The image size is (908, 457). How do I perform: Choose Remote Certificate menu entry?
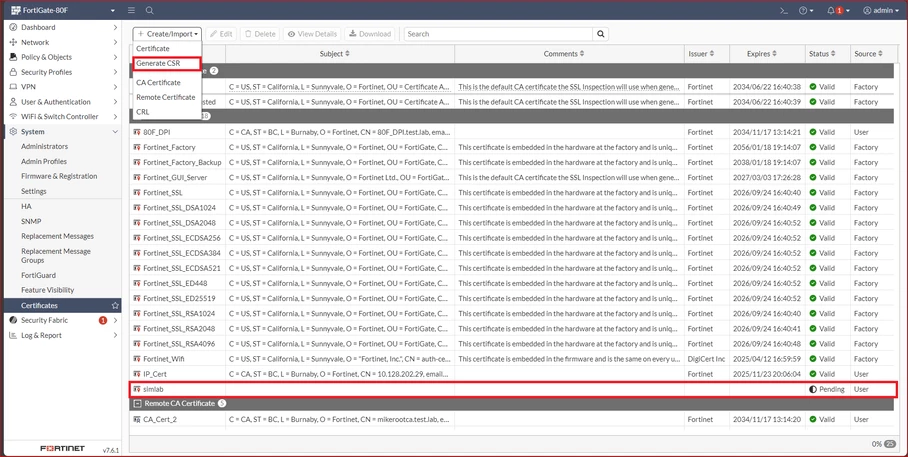167,97
